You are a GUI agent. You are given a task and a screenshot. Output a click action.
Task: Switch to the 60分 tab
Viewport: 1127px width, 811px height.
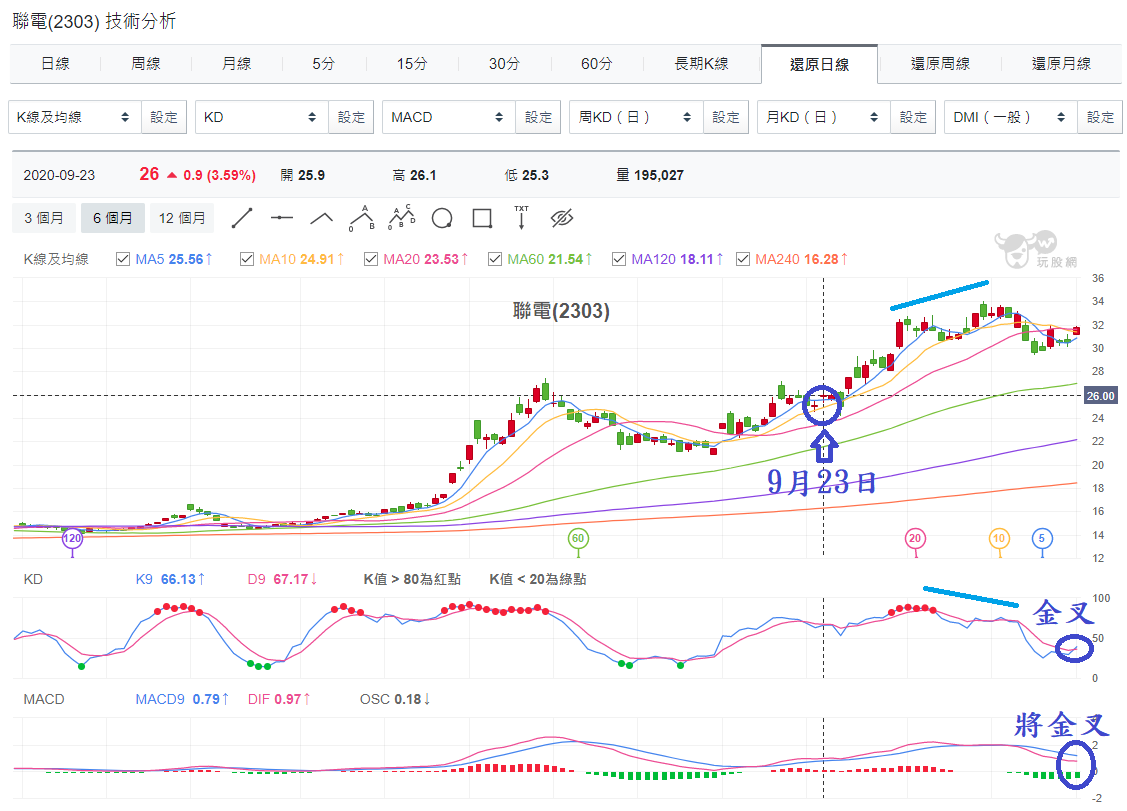[x=597, y=64]
